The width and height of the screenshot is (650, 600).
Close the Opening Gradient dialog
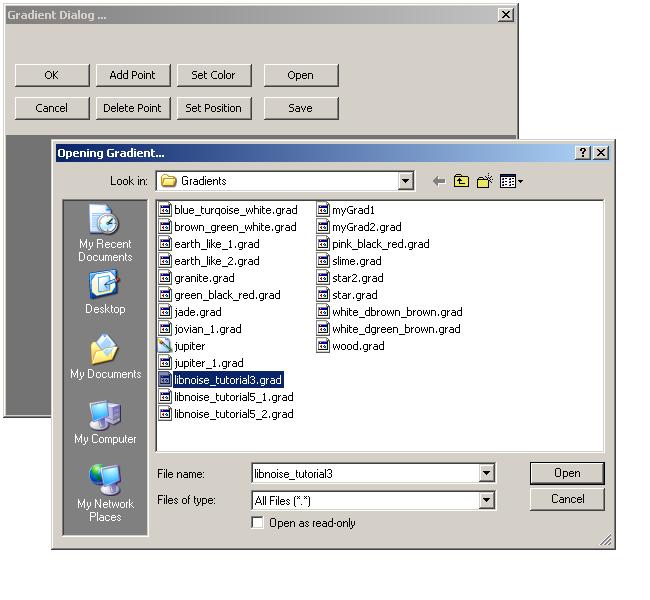pos(601,153)
